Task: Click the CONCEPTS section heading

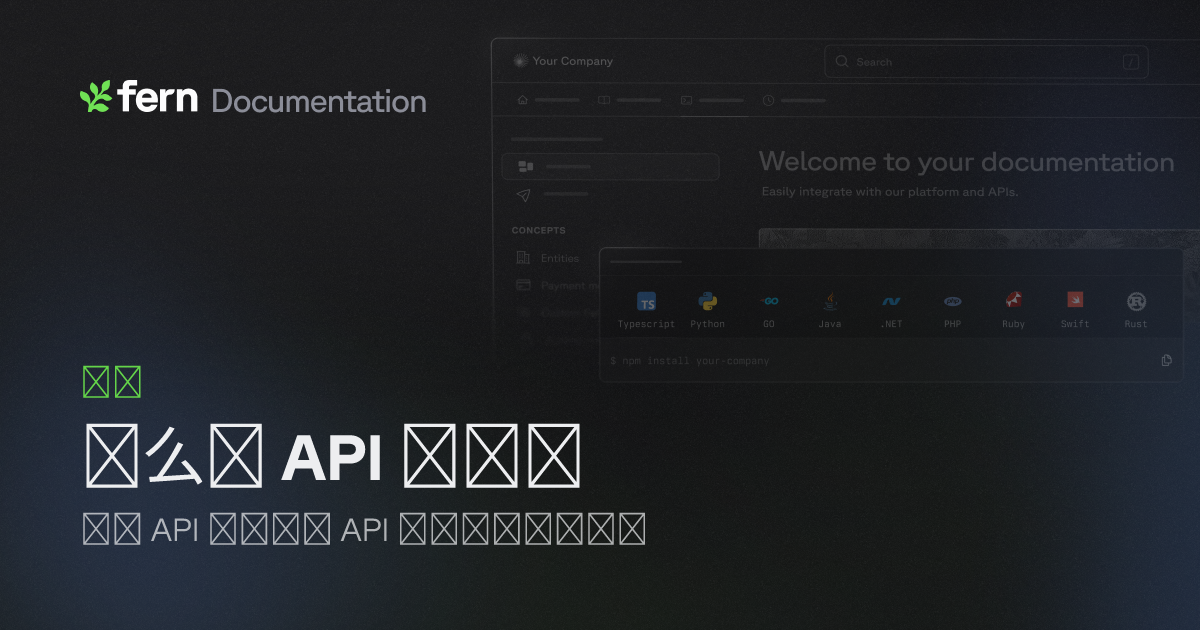Action: pos(539,230)
